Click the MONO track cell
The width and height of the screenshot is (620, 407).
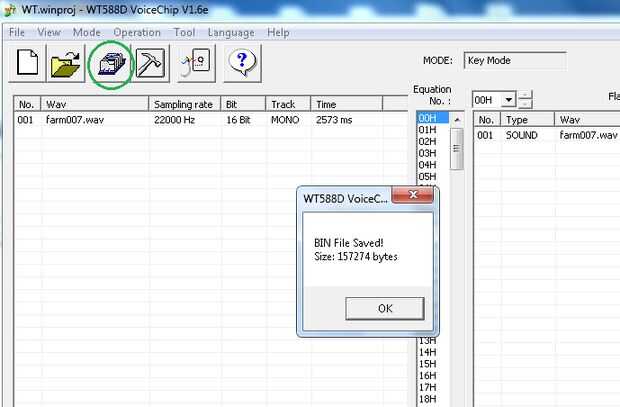coord(285,119)
